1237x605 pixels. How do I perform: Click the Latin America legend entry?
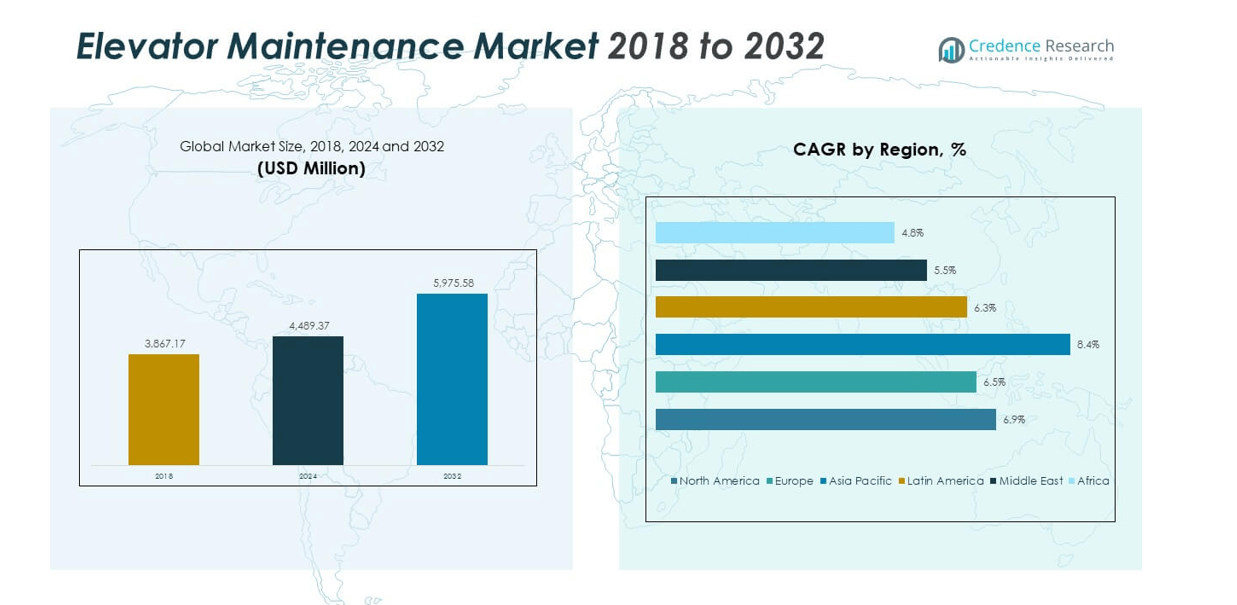[941, 481]
